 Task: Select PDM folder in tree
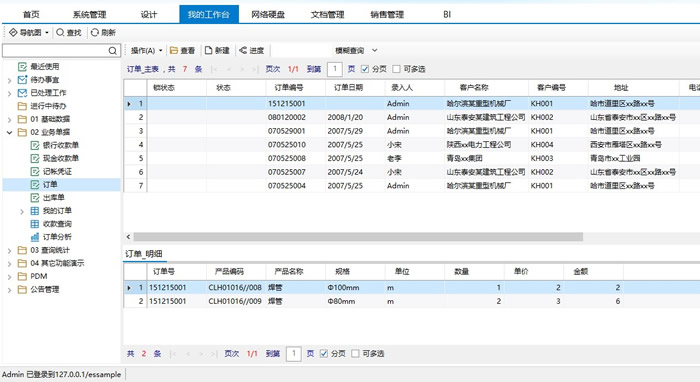coord(38,276)
